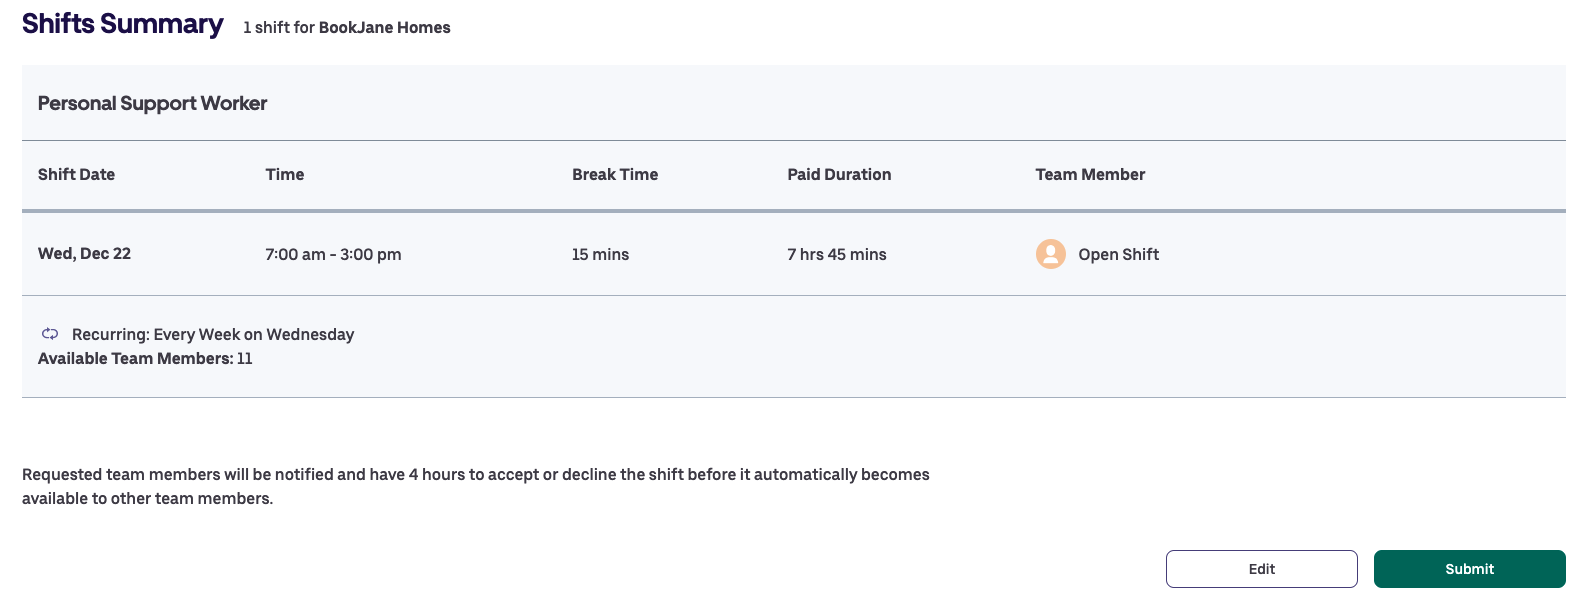Select the Break Time column header

pos(614,174)
